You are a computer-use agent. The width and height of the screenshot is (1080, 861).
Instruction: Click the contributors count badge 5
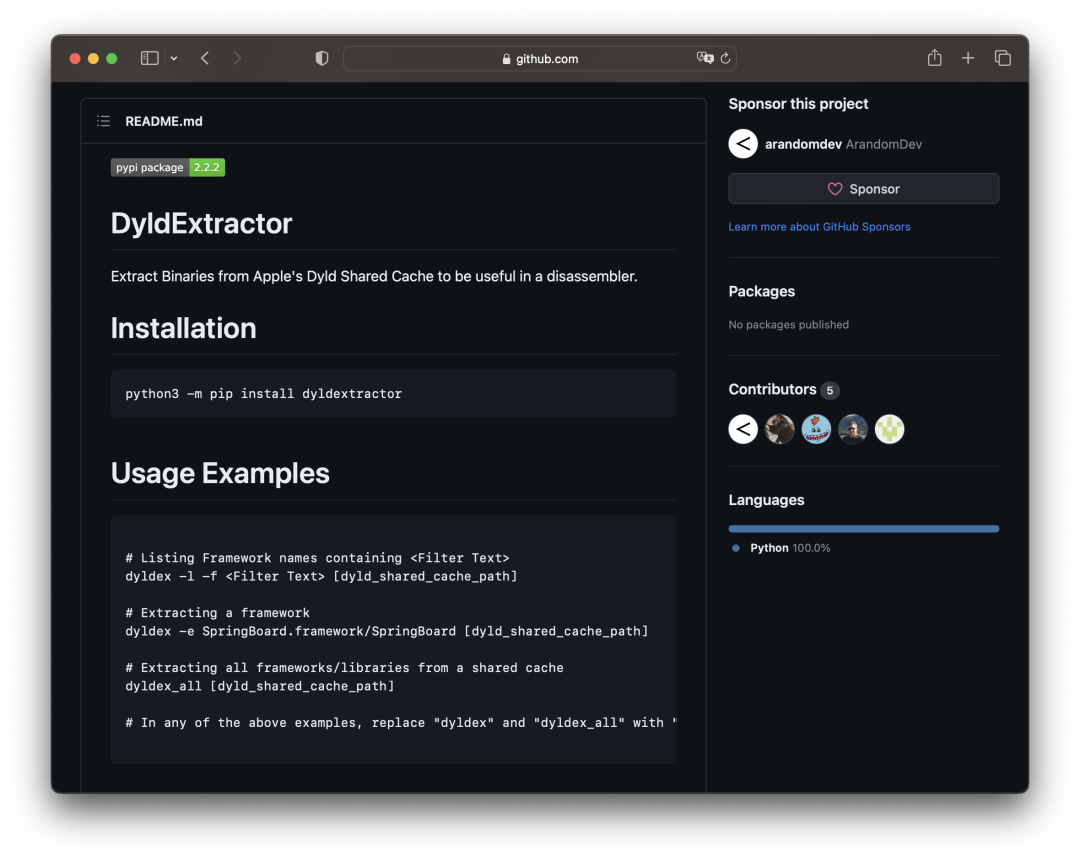(x=830, y=391)
